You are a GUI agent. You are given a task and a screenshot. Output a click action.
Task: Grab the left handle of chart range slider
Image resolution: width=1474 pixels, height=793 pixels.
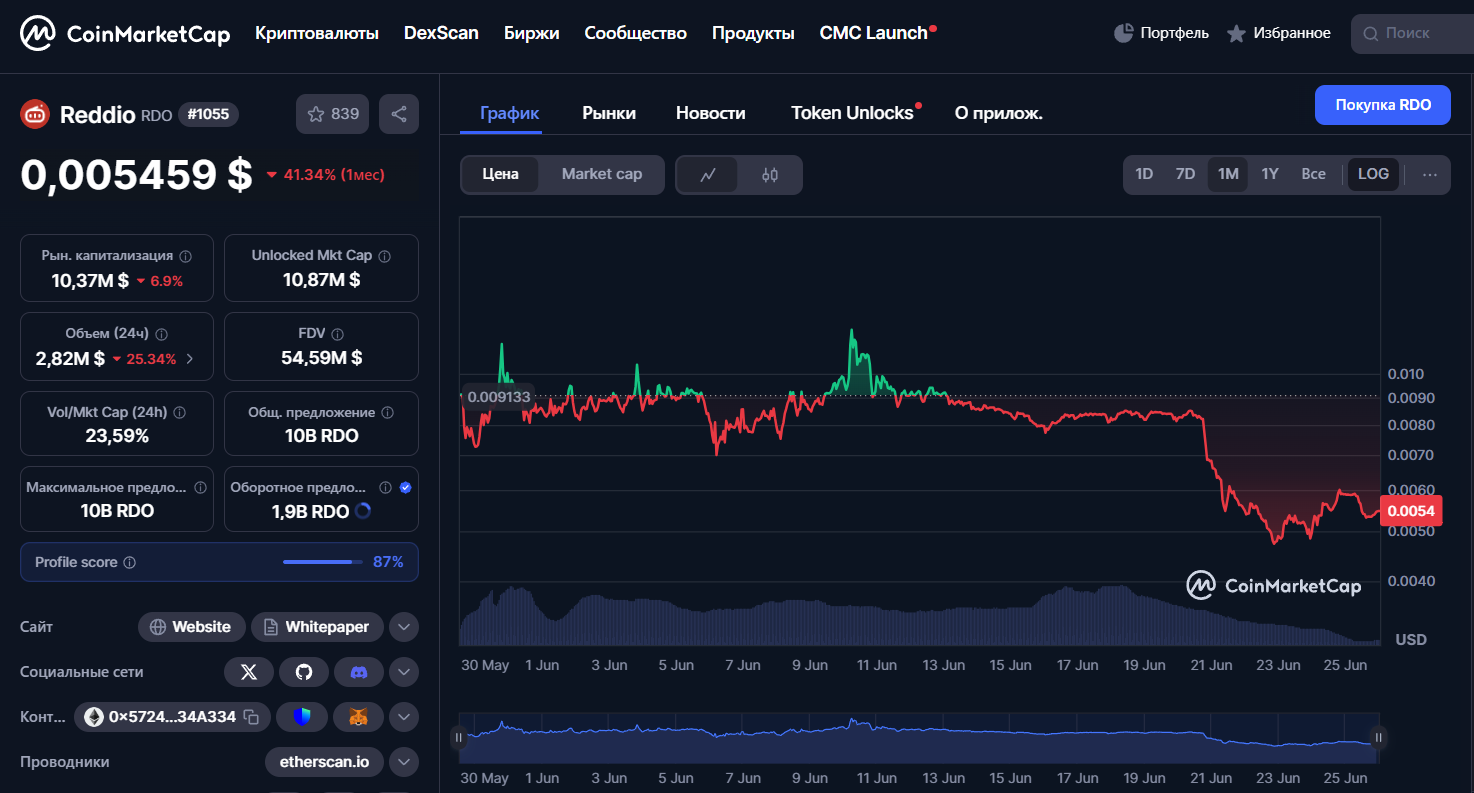459,738
